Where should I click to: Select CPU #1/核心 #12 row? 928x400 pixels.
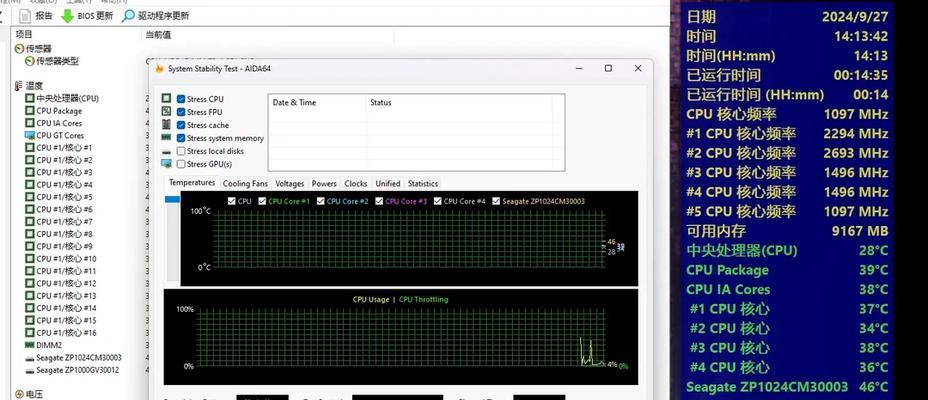(60, 283)
